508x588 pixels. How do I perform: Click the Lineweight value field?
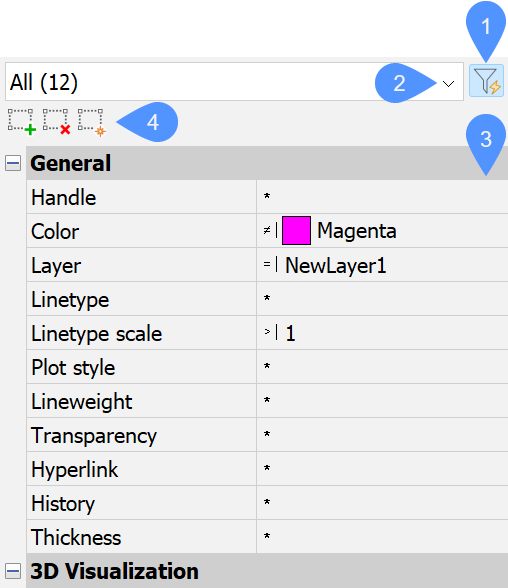(x=382, y=400)
